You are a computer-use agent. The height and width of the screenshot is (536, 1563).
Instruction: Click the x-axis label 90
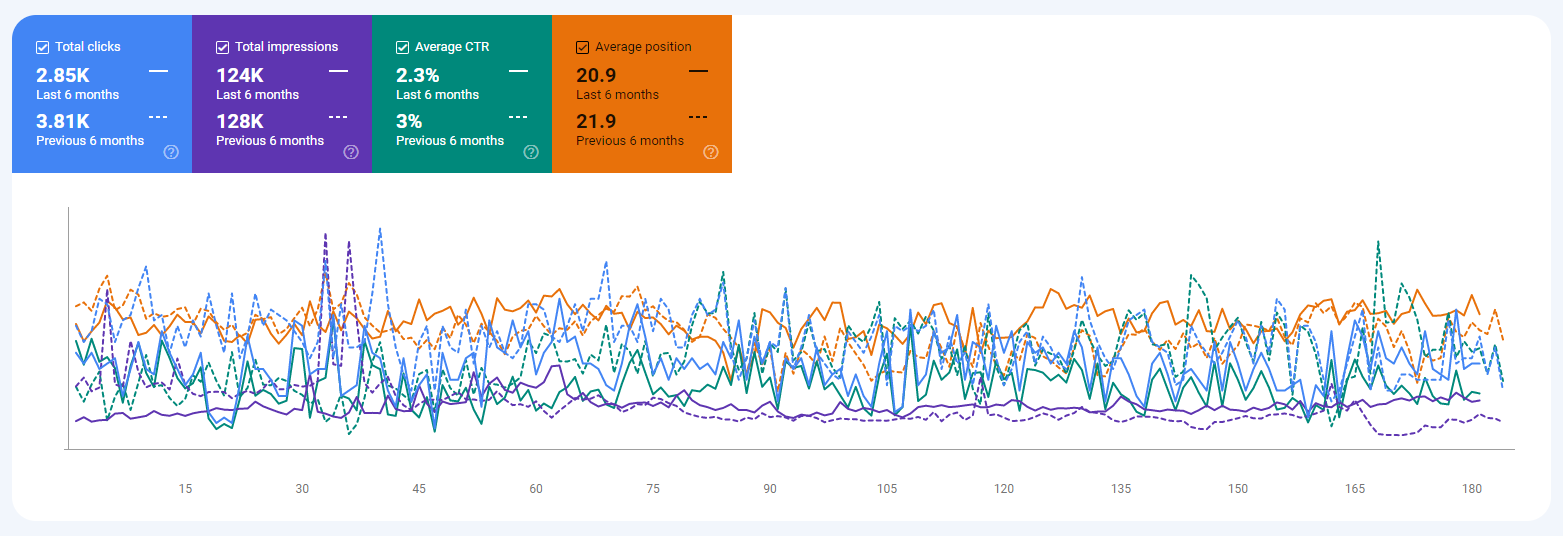tap(770, 489)
